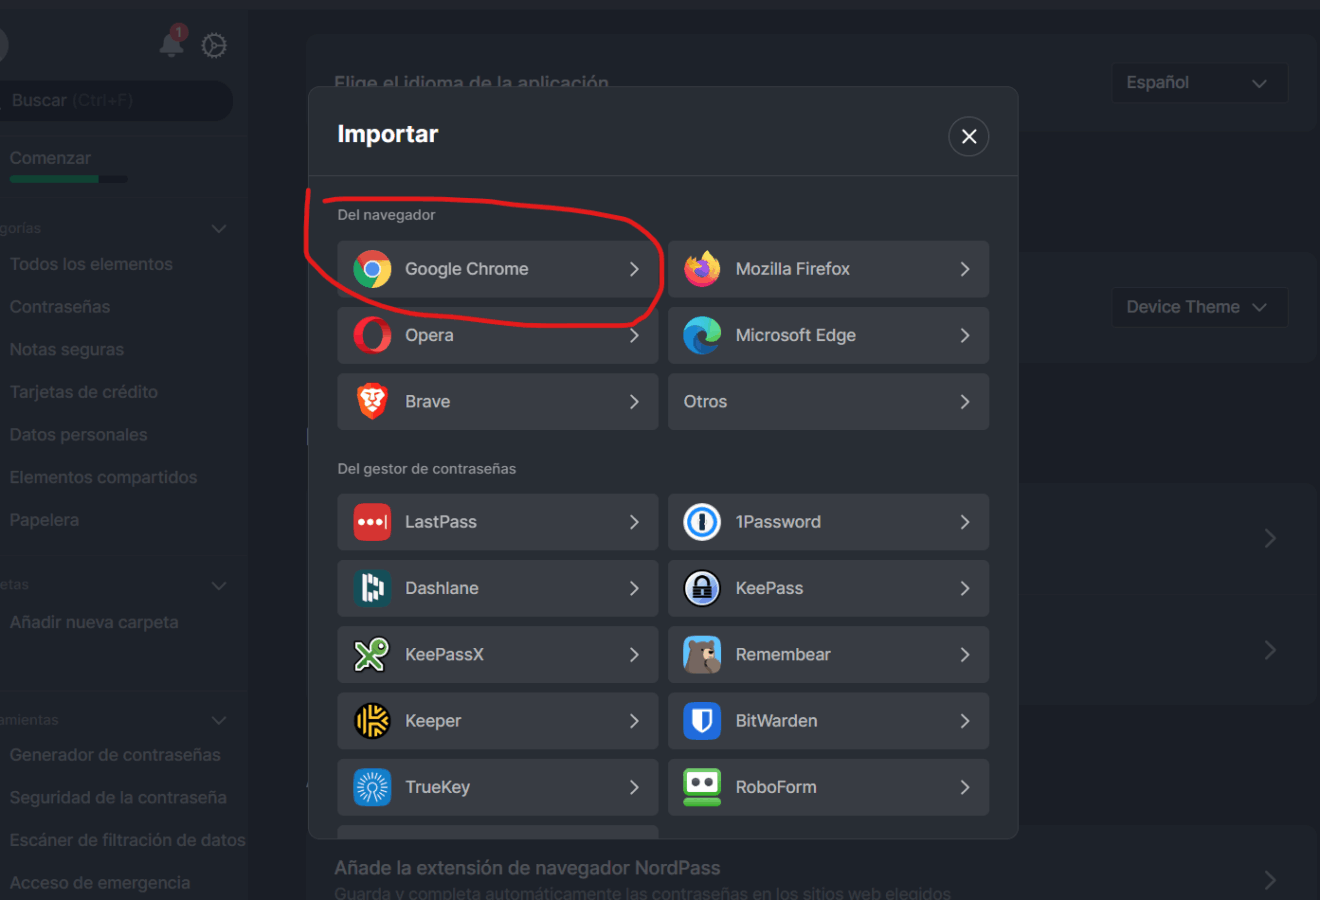Screen dimensions: 1320x900
Task: Open Tarjetas de crédito in sidebar
Action: pos(84,392)
